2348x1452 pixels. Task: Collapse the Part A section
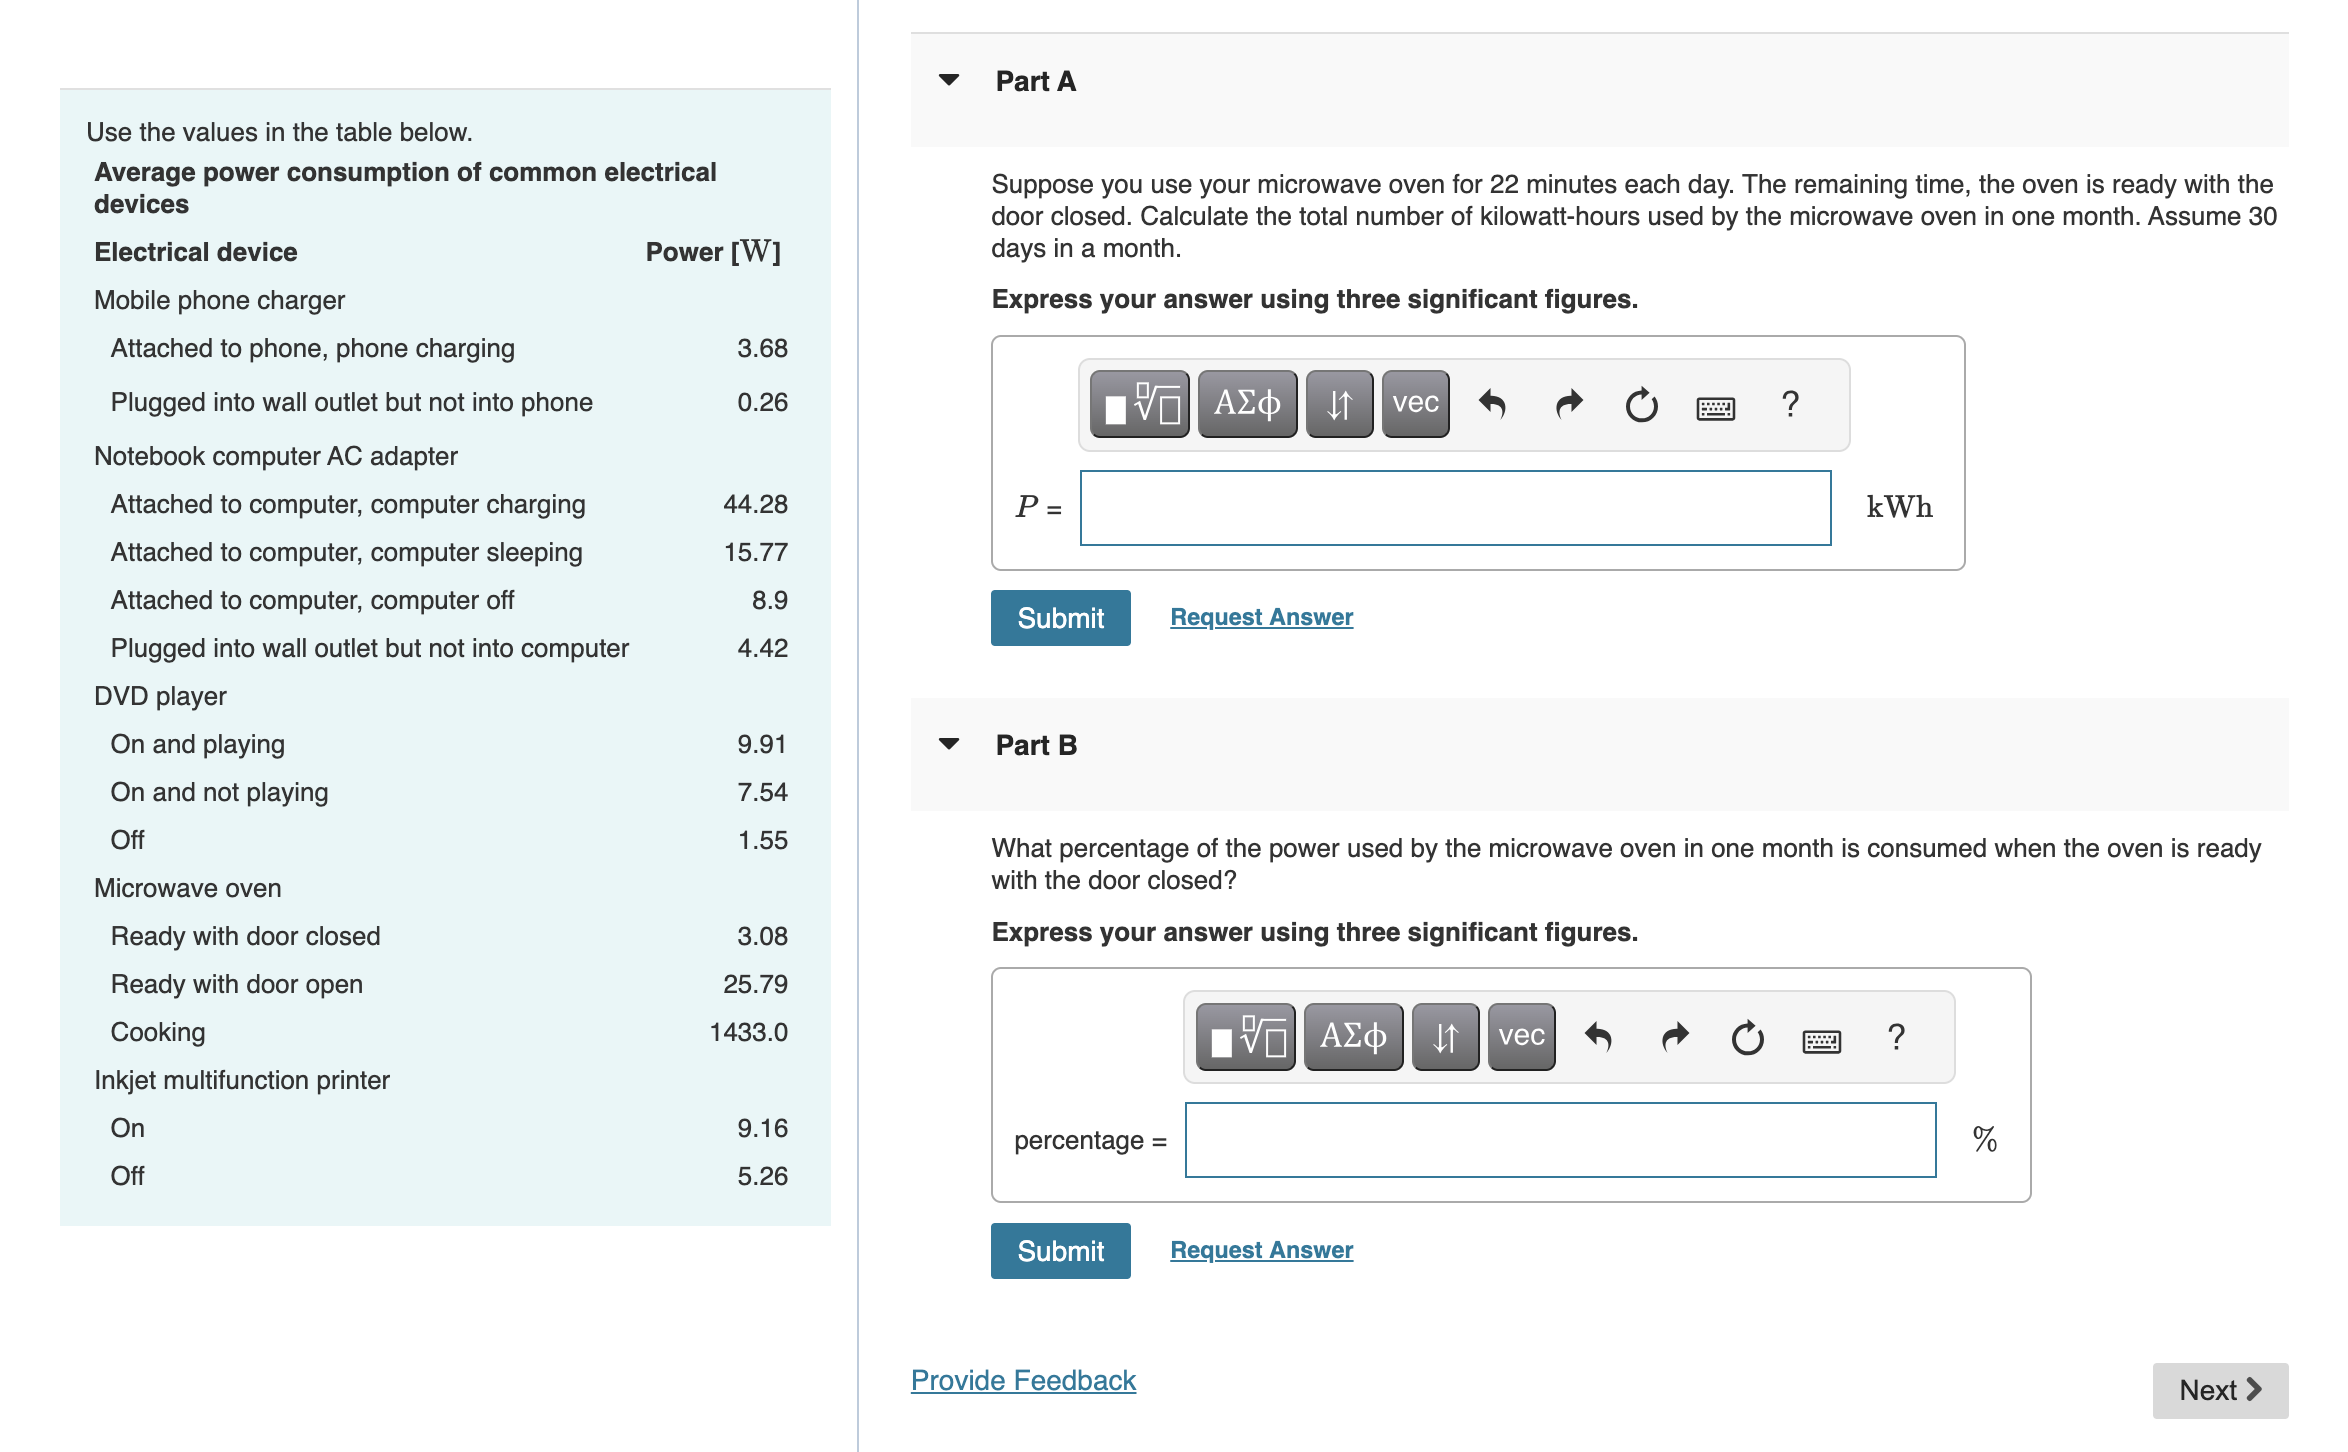[x=948, y=82]
